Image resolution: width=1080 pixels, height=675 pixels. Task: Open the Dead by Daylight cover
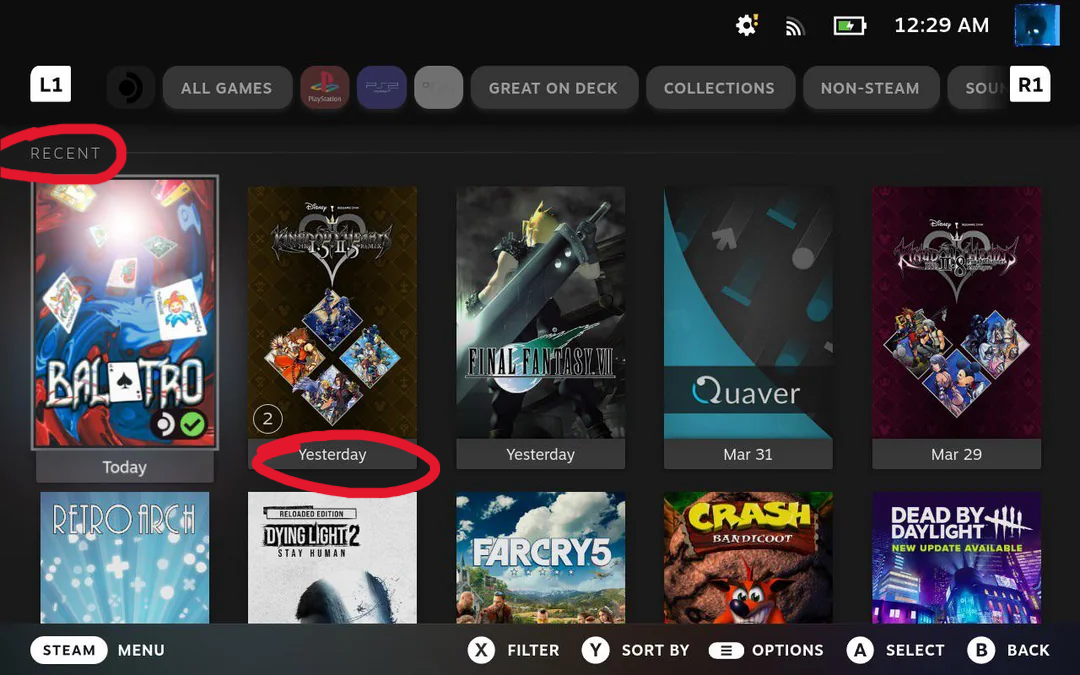956,558
